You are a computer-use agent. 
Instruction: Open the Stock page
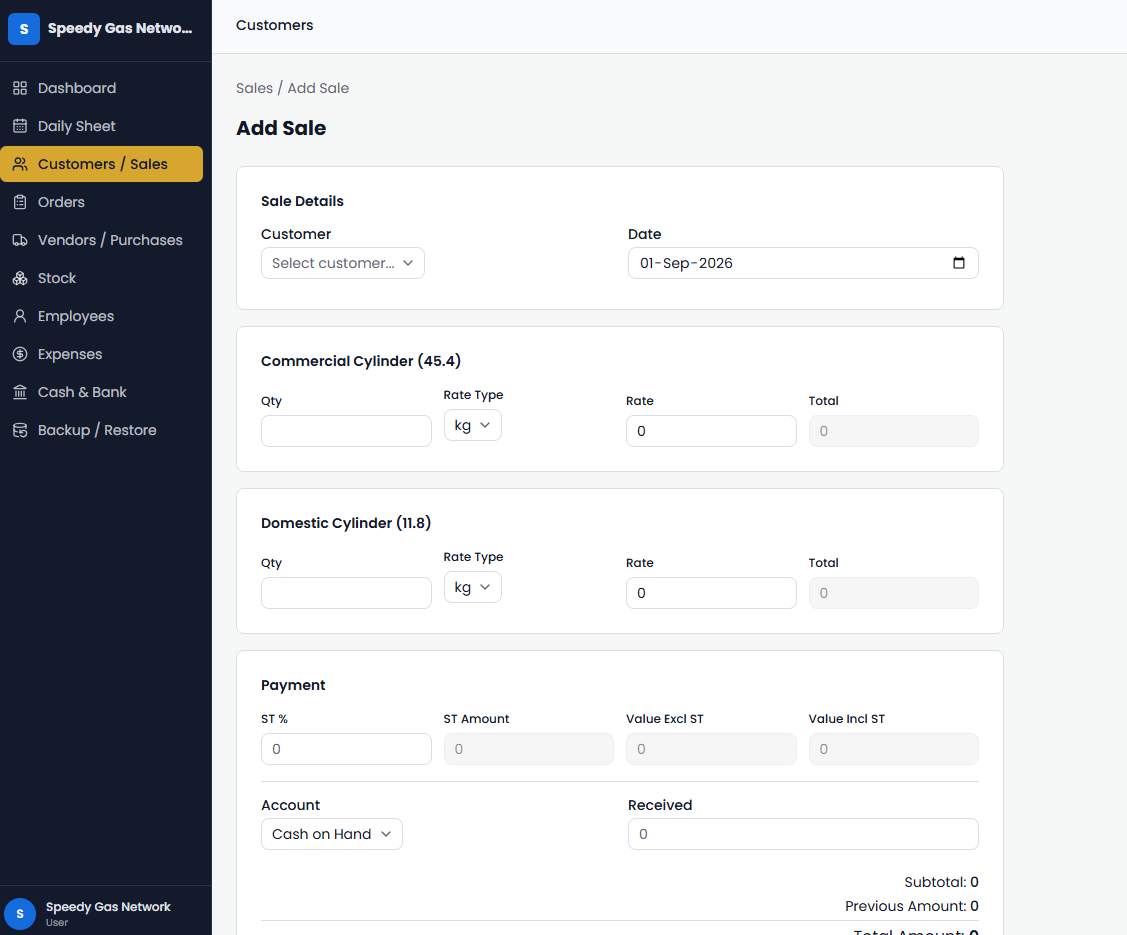[101, 278]
